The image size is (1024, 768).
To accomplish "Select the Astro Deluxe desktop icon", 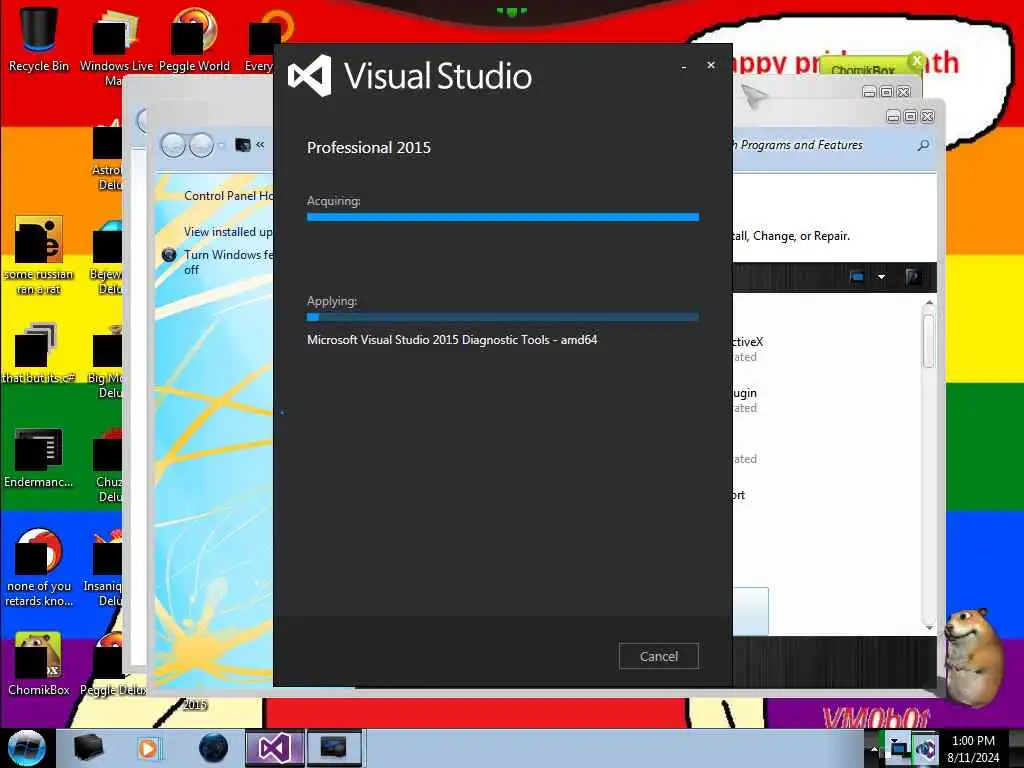I will (107, 157).
